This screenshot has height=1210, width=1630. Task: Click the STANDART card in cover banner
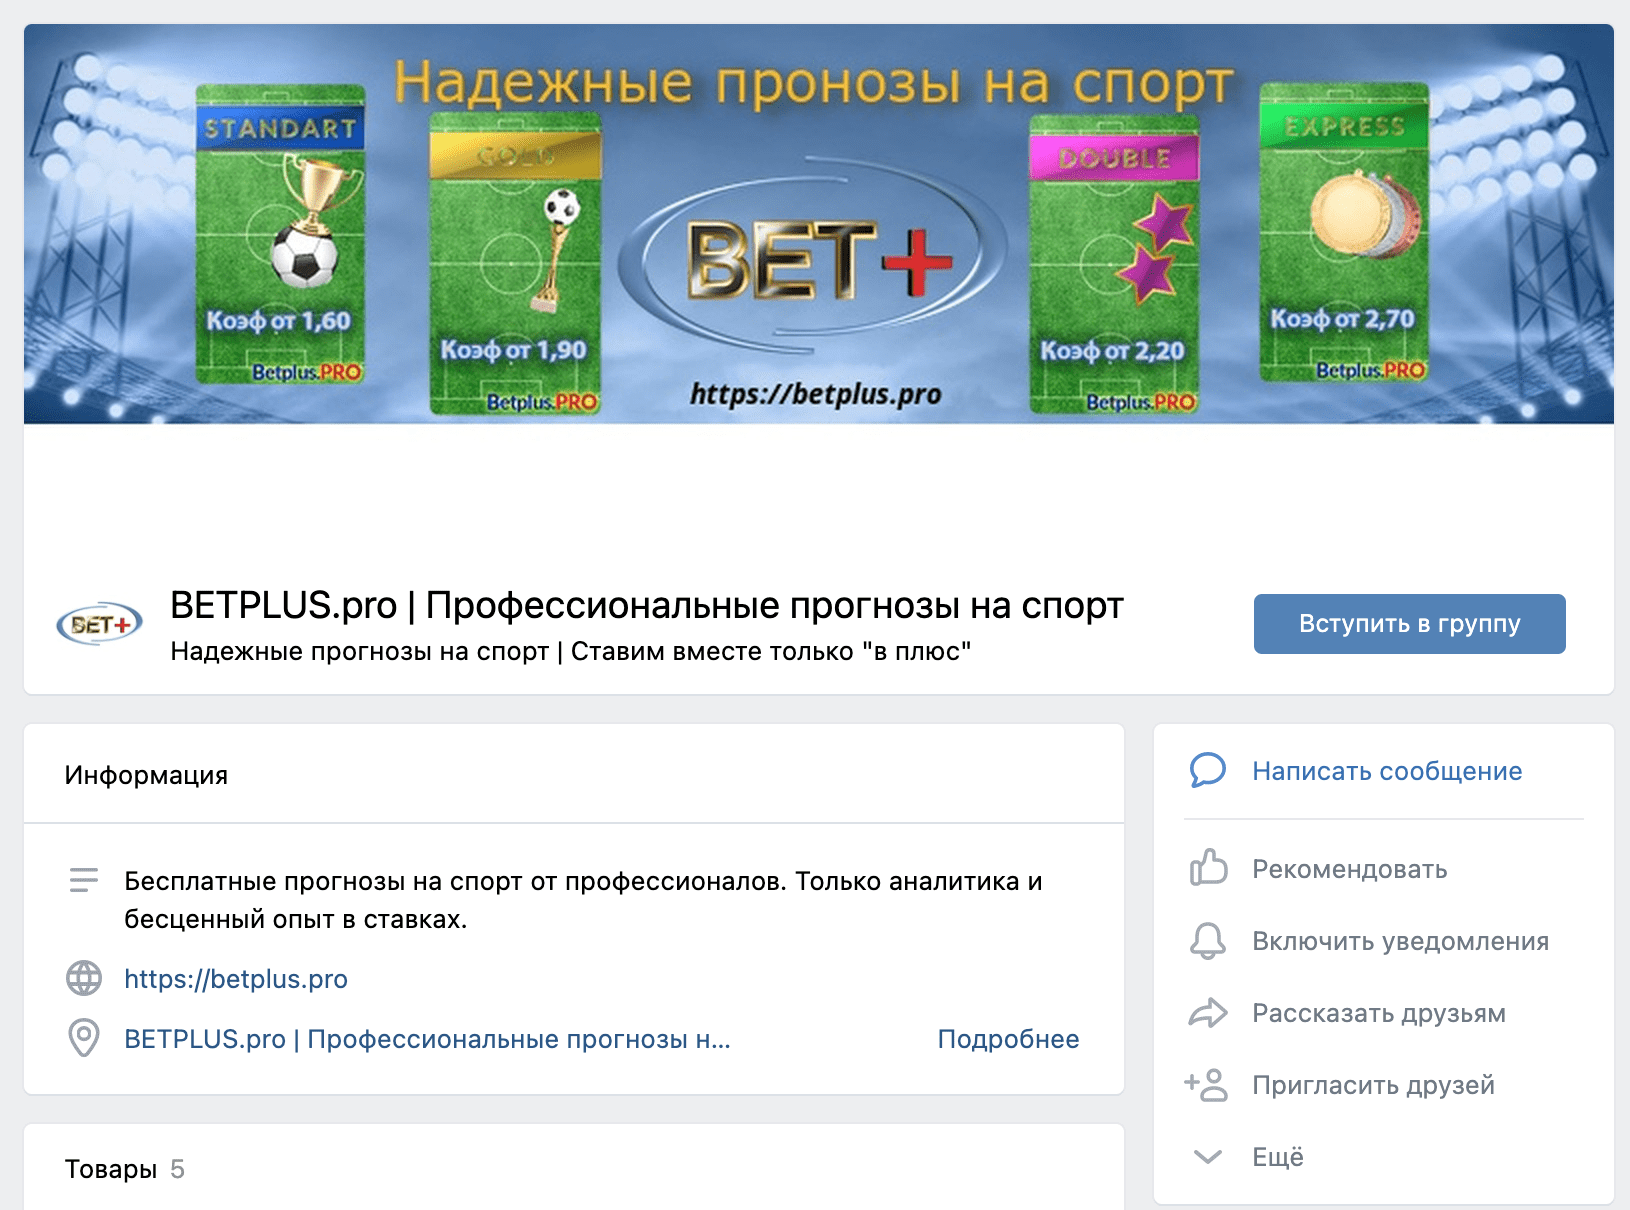(x=280, y=235)
